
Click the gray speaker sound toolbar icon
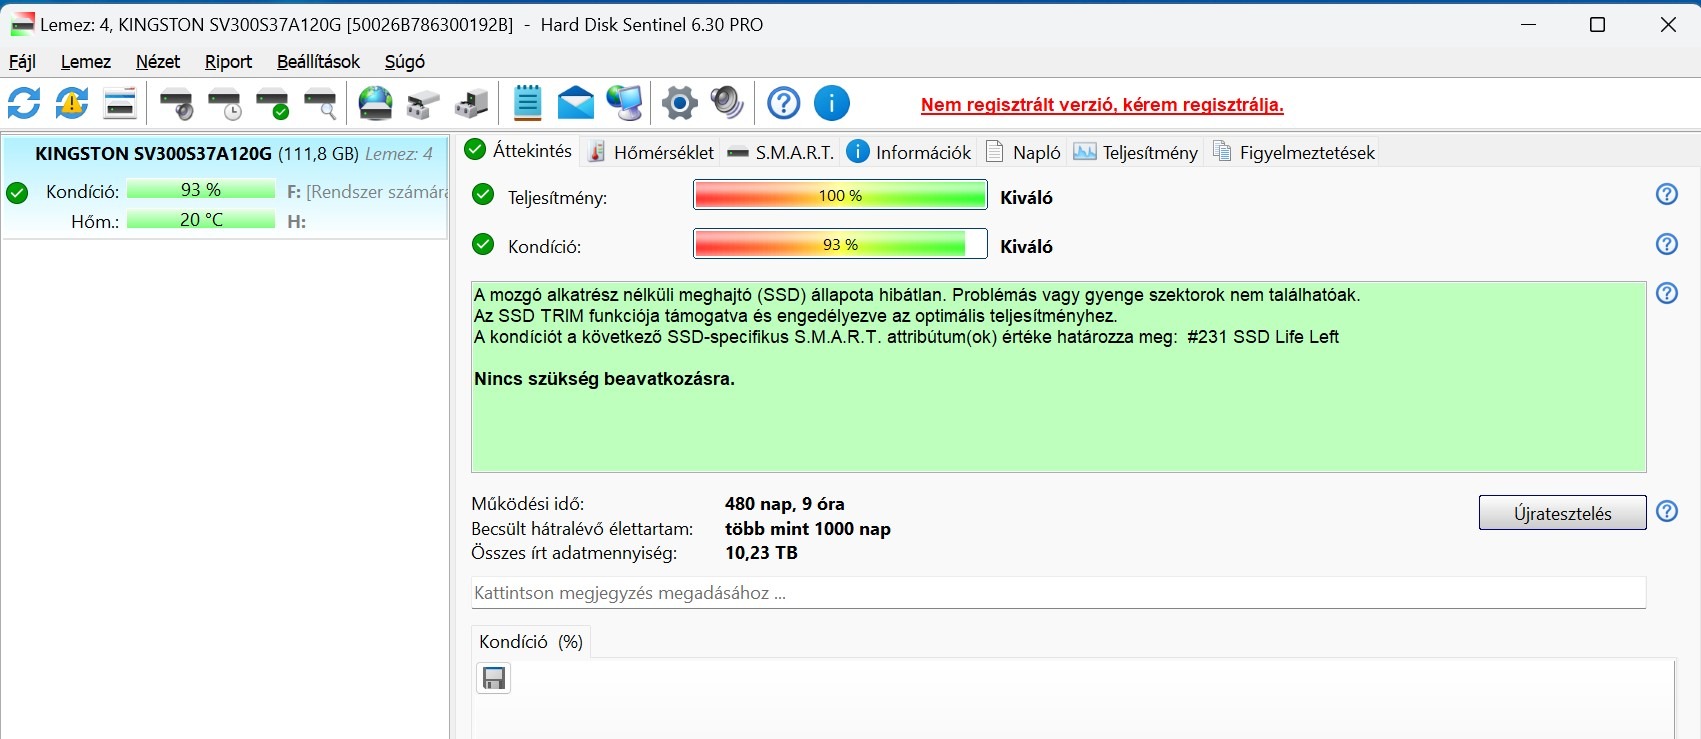coord(727,103)
